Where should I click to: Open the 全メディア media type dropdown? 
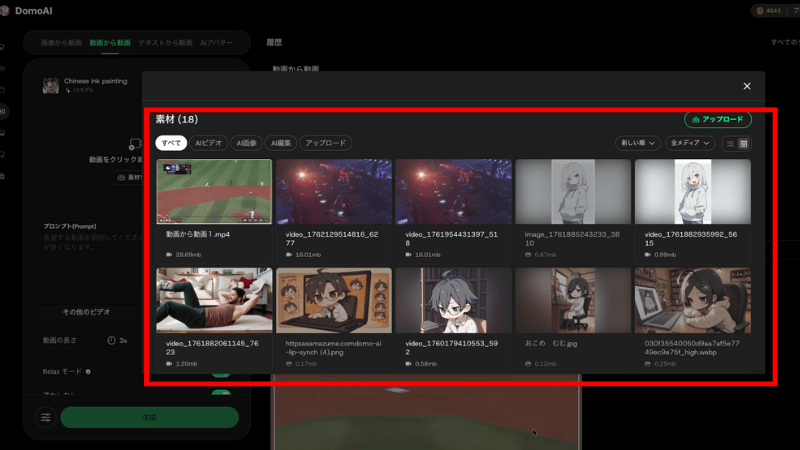692,144
